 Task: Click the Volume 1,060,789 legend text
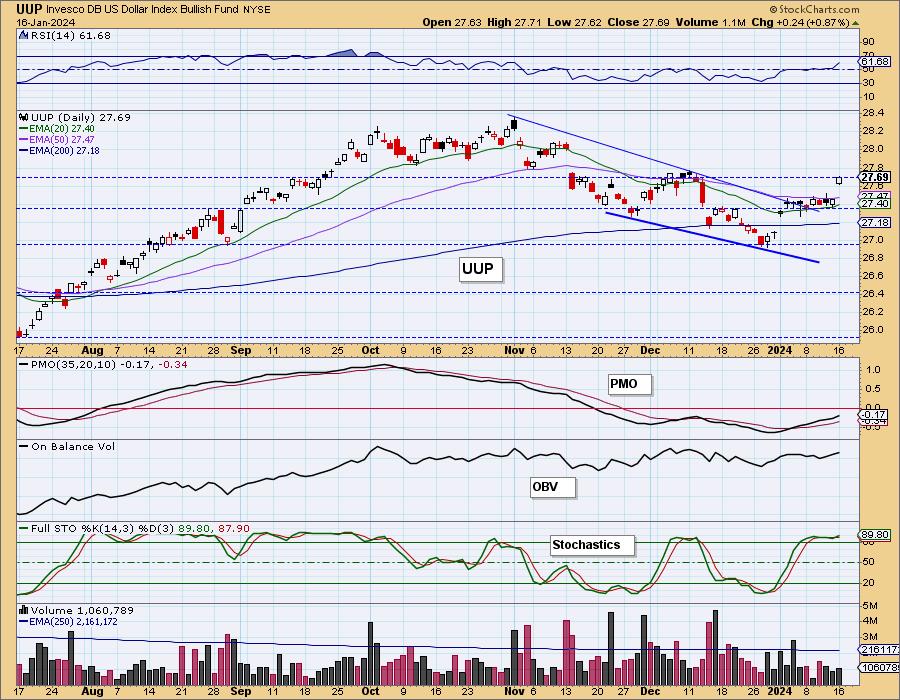pos(84,610)
